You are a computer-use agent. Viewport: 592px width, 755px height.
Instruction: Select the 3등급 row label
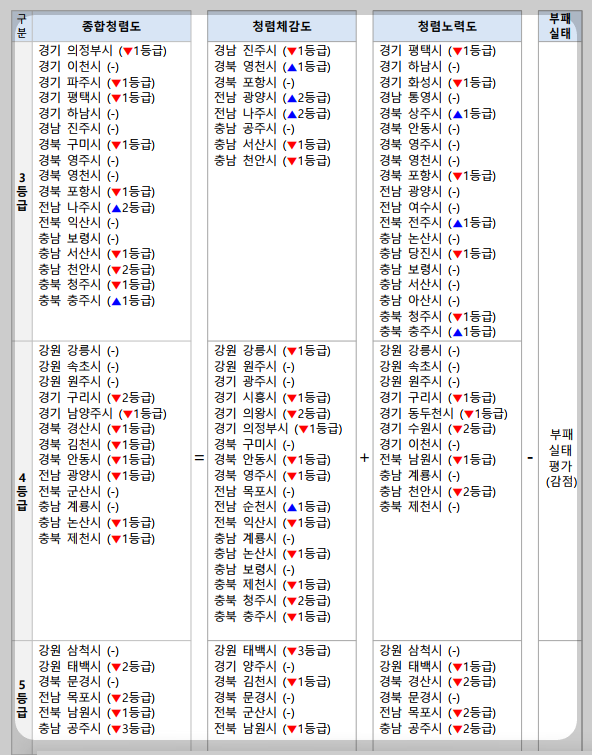(x=22, y=192)
